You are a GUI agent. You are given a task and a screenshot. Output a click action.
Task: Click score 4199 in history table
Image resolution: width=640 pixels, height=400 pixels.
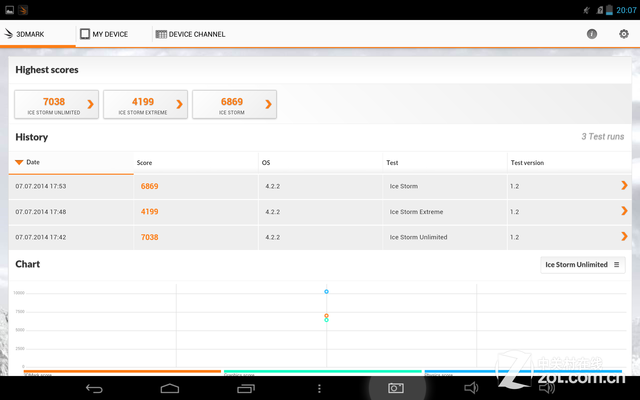point(149,211)
